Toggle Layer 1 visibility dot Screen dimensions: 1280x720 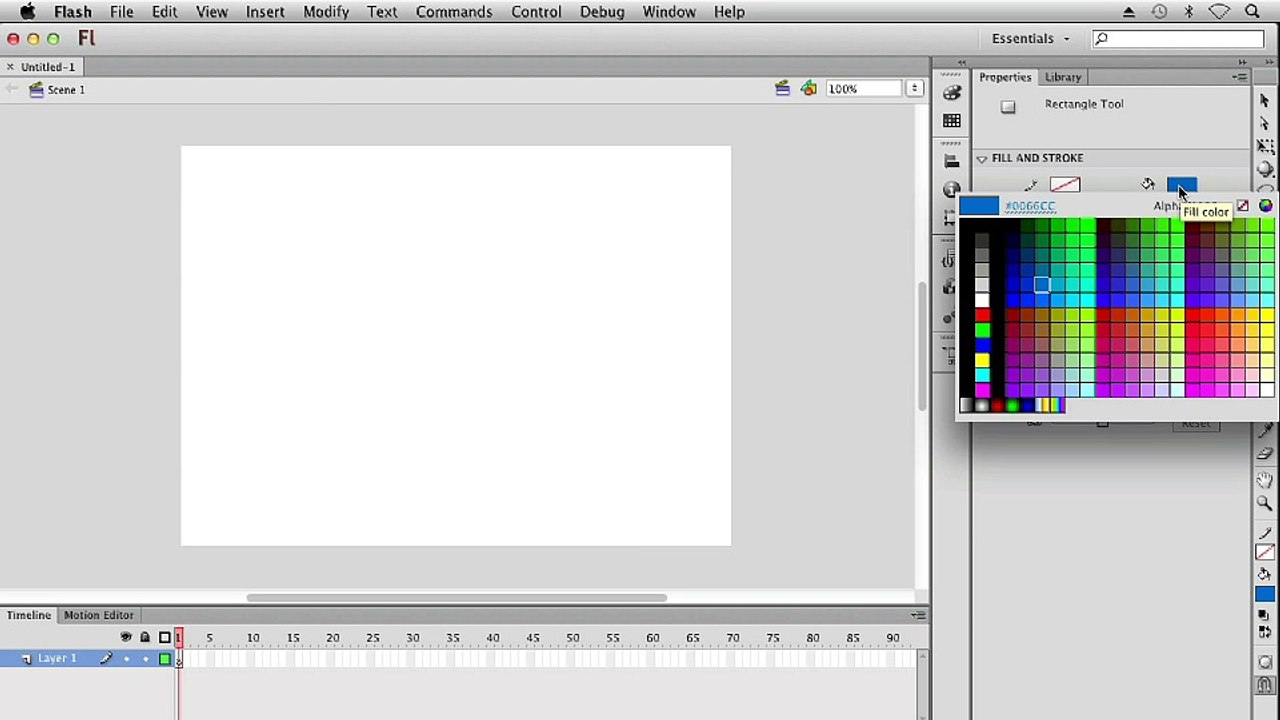126,659
